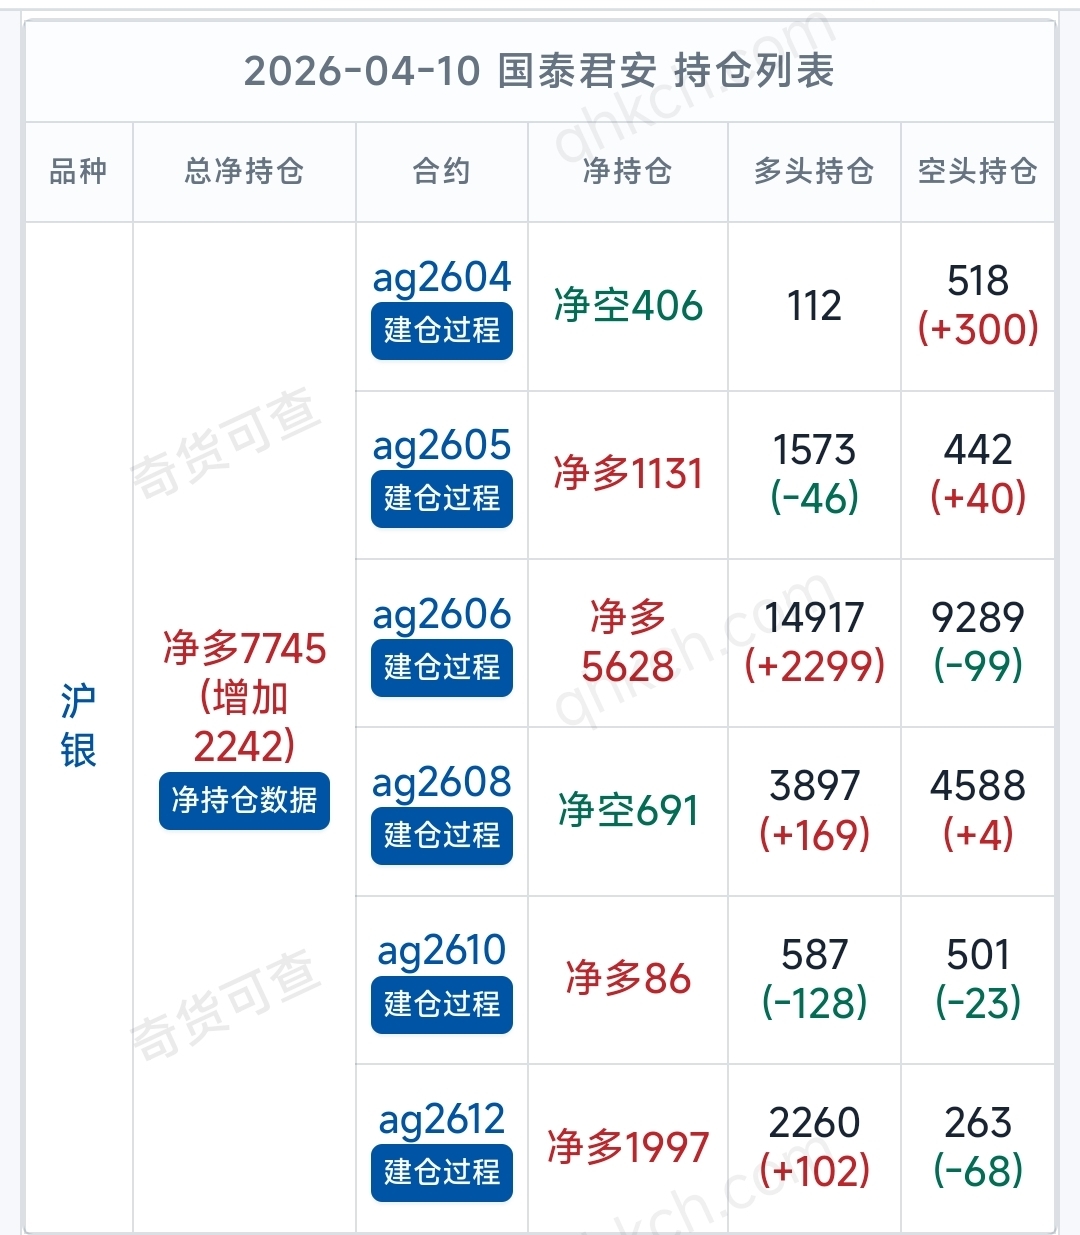Click the 多头持仓 column header
Image resolution: width=1080 pixels, height=1235 pixels.
point(814,171)
